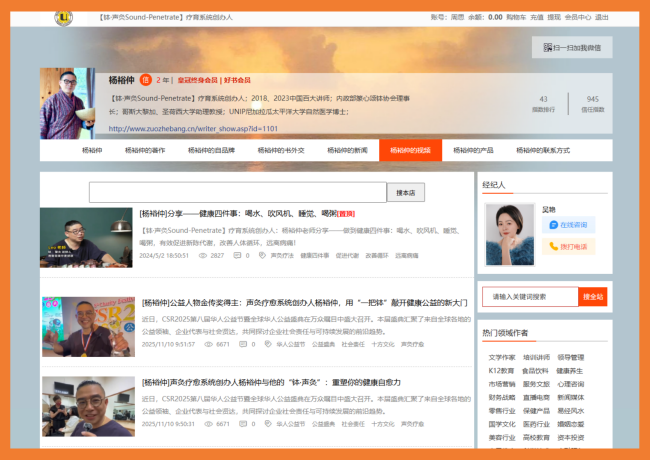The height and width of the screenshot is (460, 650).
Task: Open the 杨裕仲的新闻 tab
Action: click(346, 150)
